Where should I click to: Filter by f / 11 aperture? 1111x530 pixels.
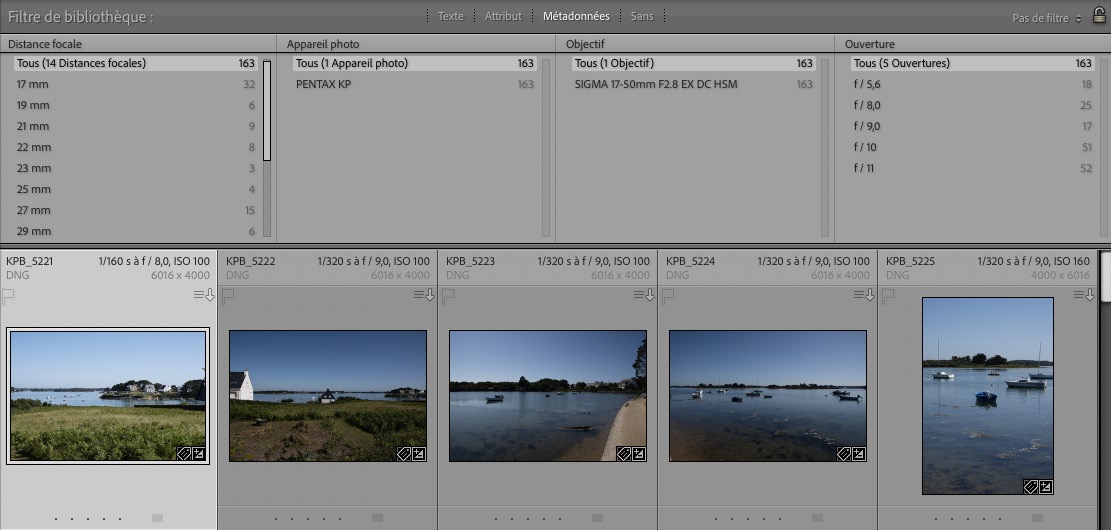[864, 168]
